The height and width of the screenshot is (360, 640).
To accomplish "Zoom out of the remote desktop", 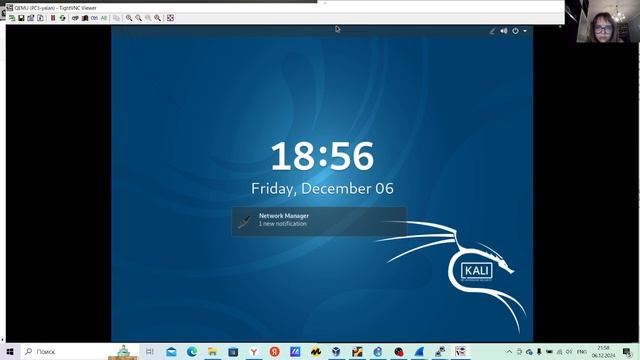I will [x=138, y=18].
